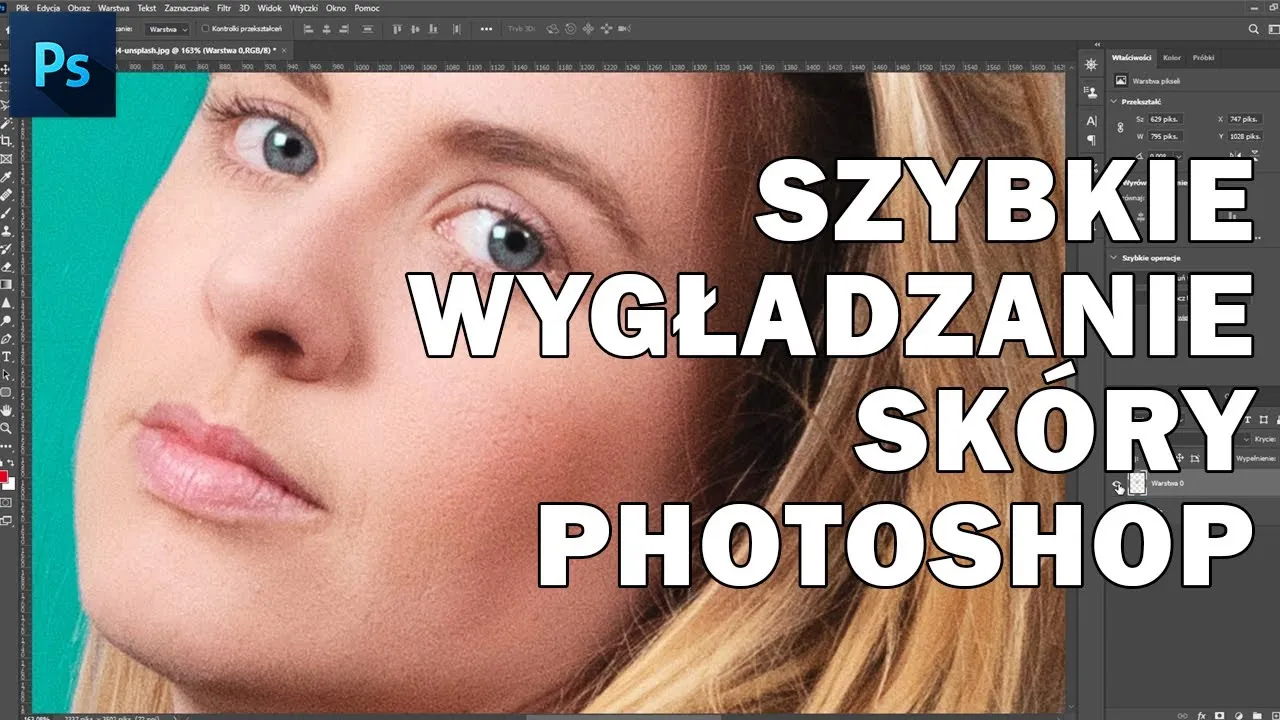
Task: Select the Pen tool
Action: point(6,339)
